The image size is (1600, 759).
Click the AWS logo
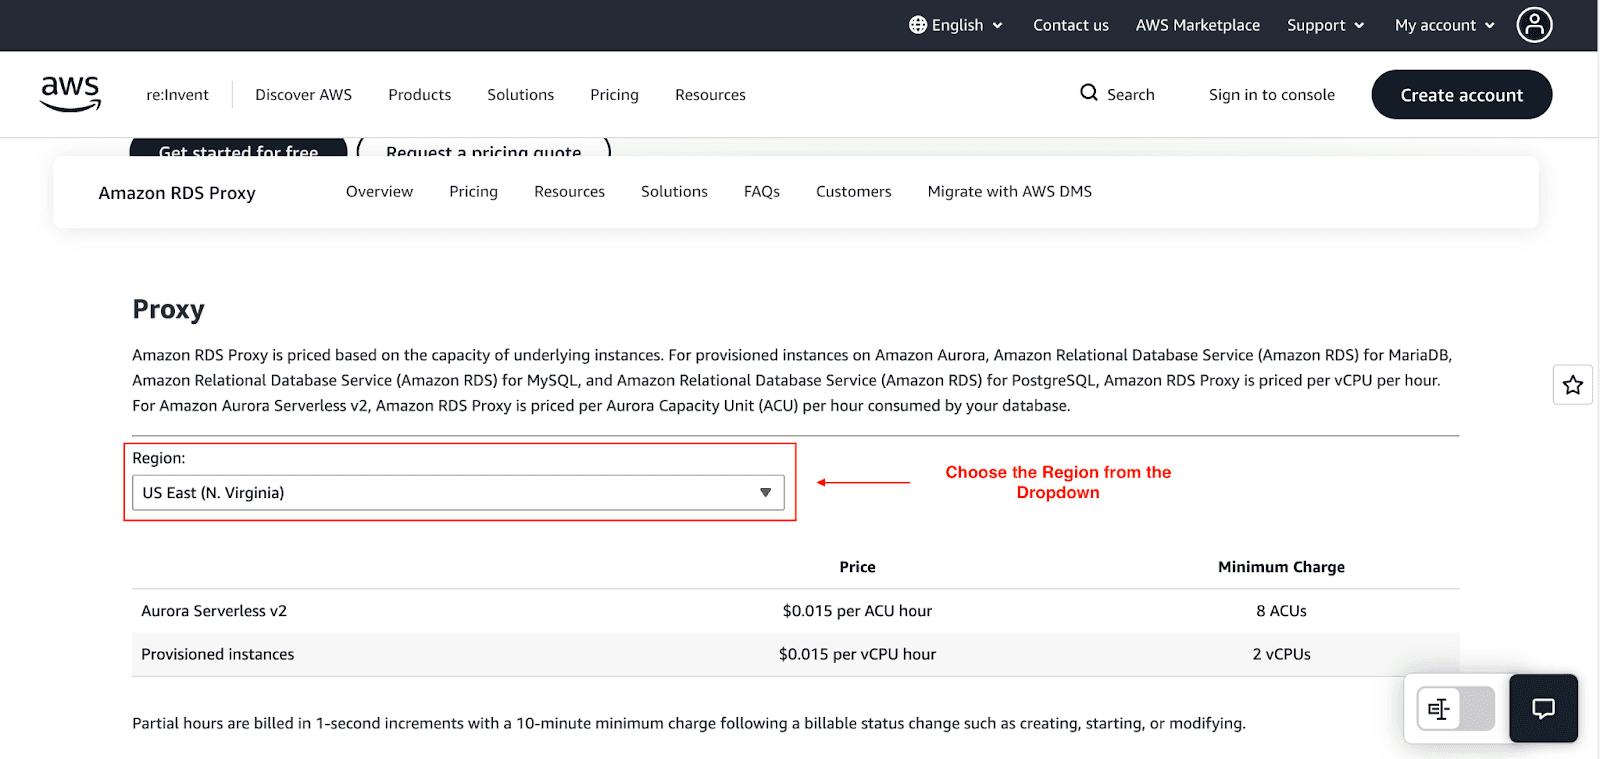[x=70, y=94]
